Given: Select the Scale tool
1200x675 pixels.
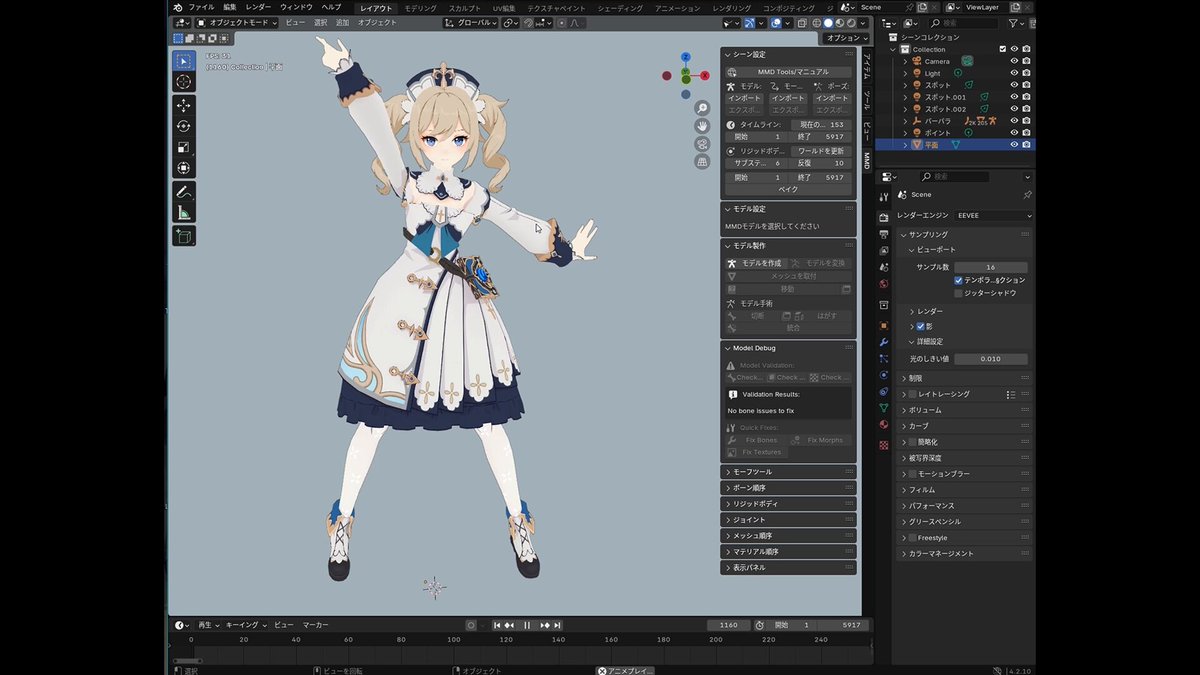Looking at the screenshot, I should pos(184,147).
